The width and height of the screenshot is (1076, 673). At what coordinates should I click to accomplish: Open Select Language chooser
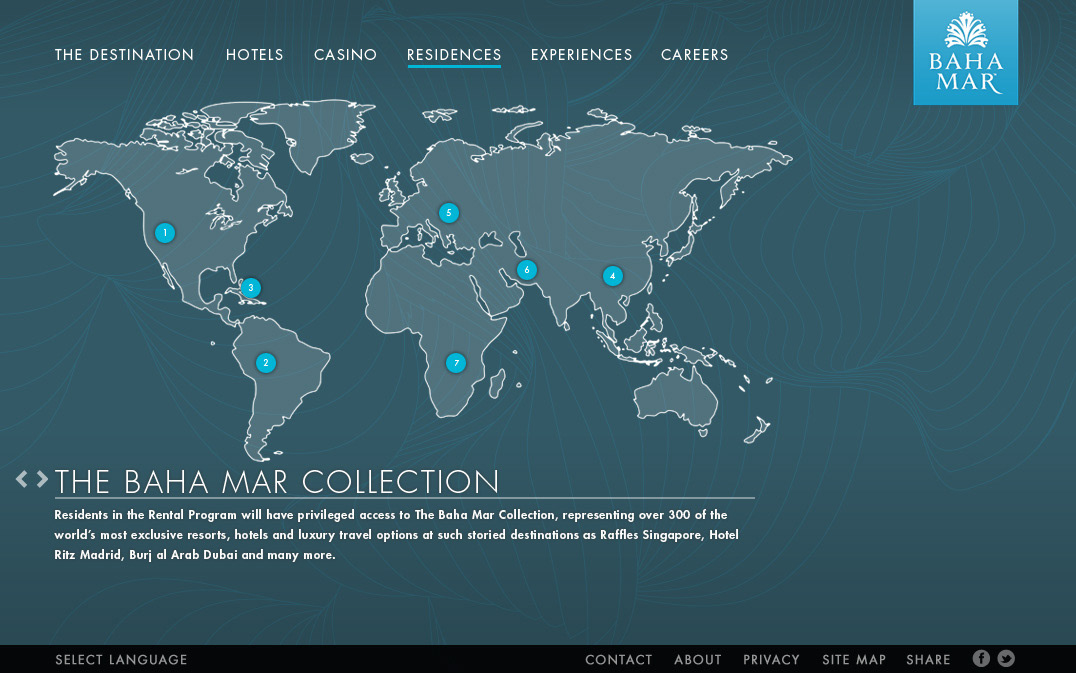(x=121, y=659)
